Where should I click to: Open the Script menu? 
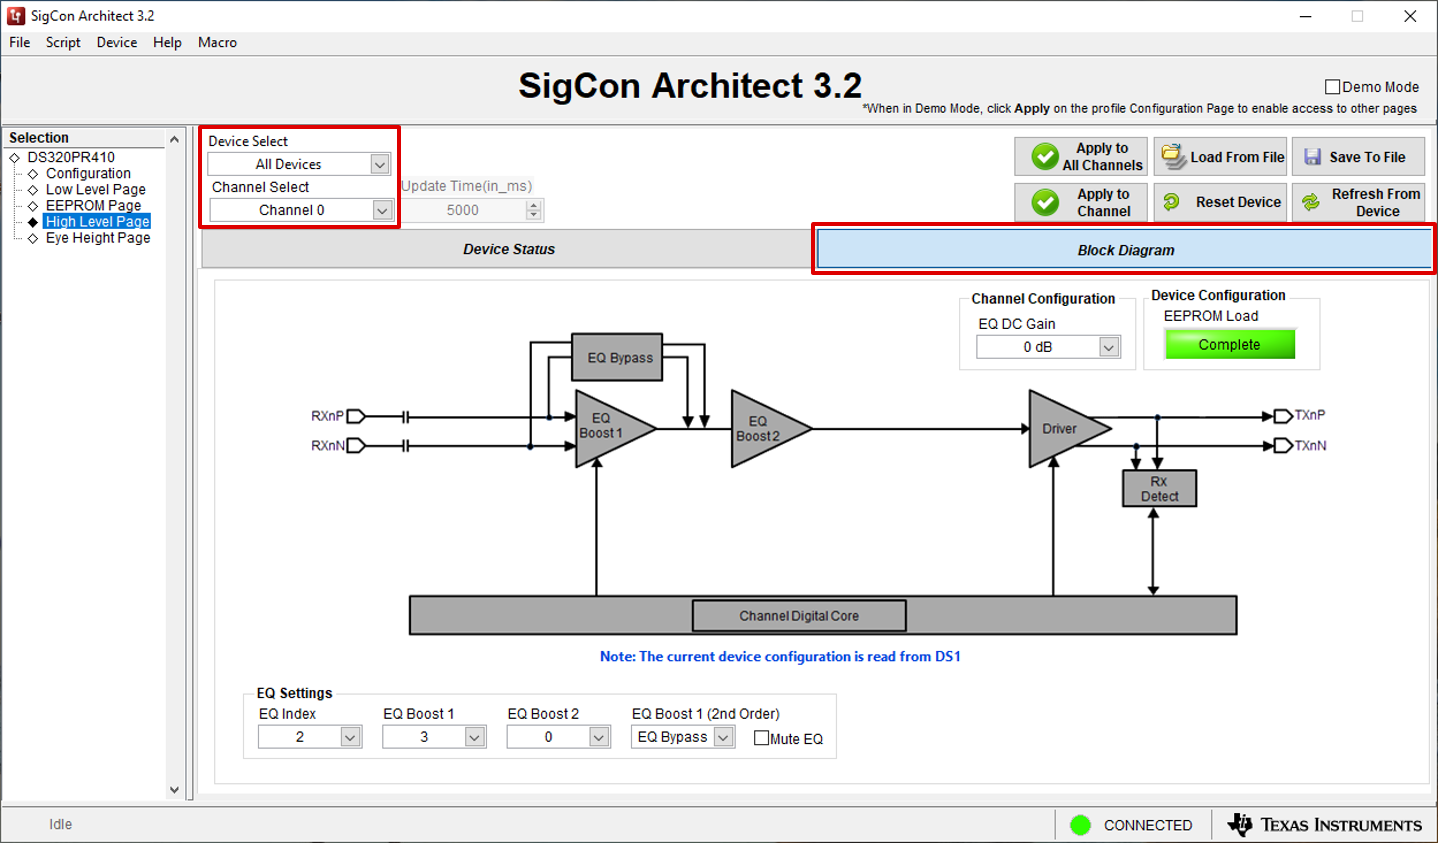point(63,42)
